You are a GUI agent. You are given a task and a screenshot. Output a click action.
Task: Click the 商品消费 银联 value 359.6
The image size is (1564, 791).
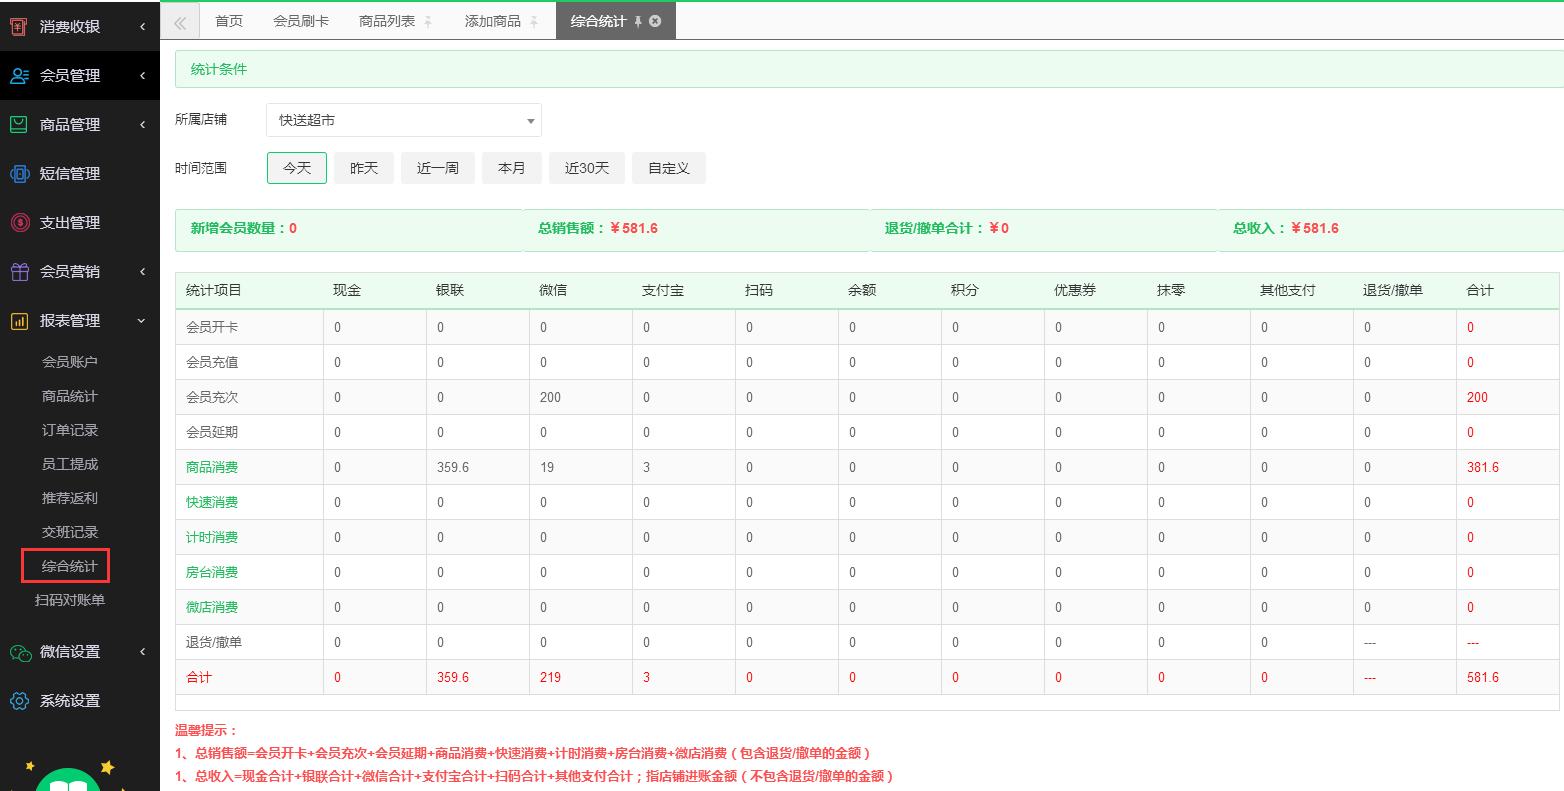[453, 467]
